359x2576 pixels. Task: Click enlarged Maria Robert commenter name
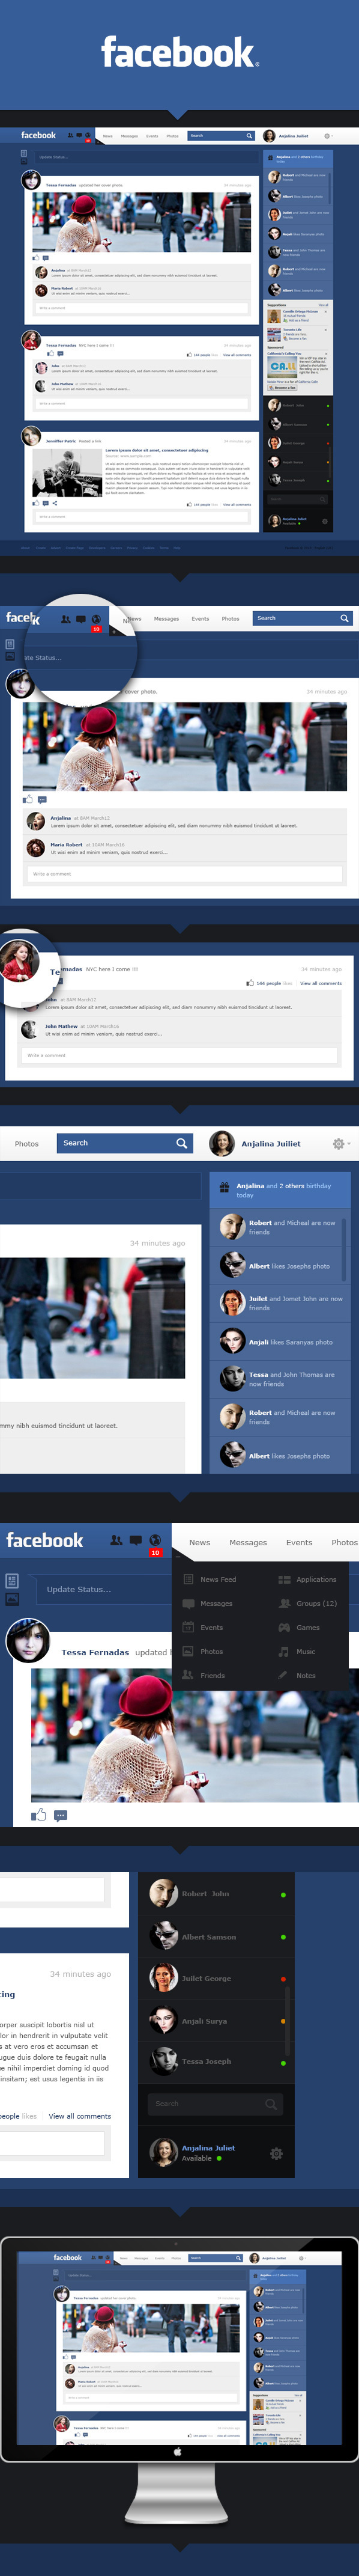click(67, 844)
